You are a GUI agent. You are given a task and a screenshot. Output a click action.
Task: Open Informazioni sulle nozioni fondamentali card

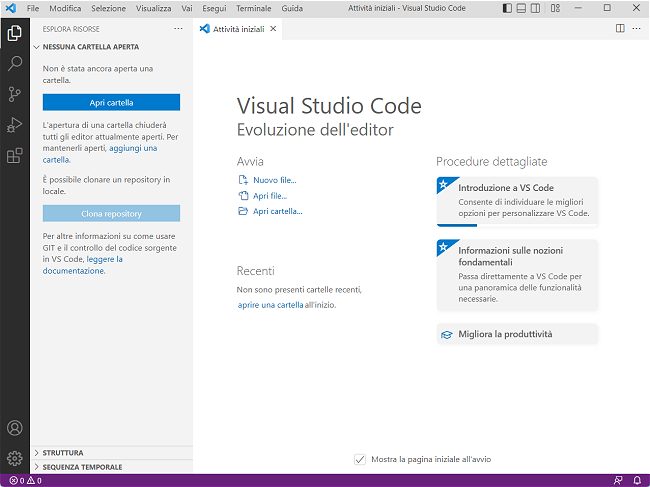(x=517, y=275)
